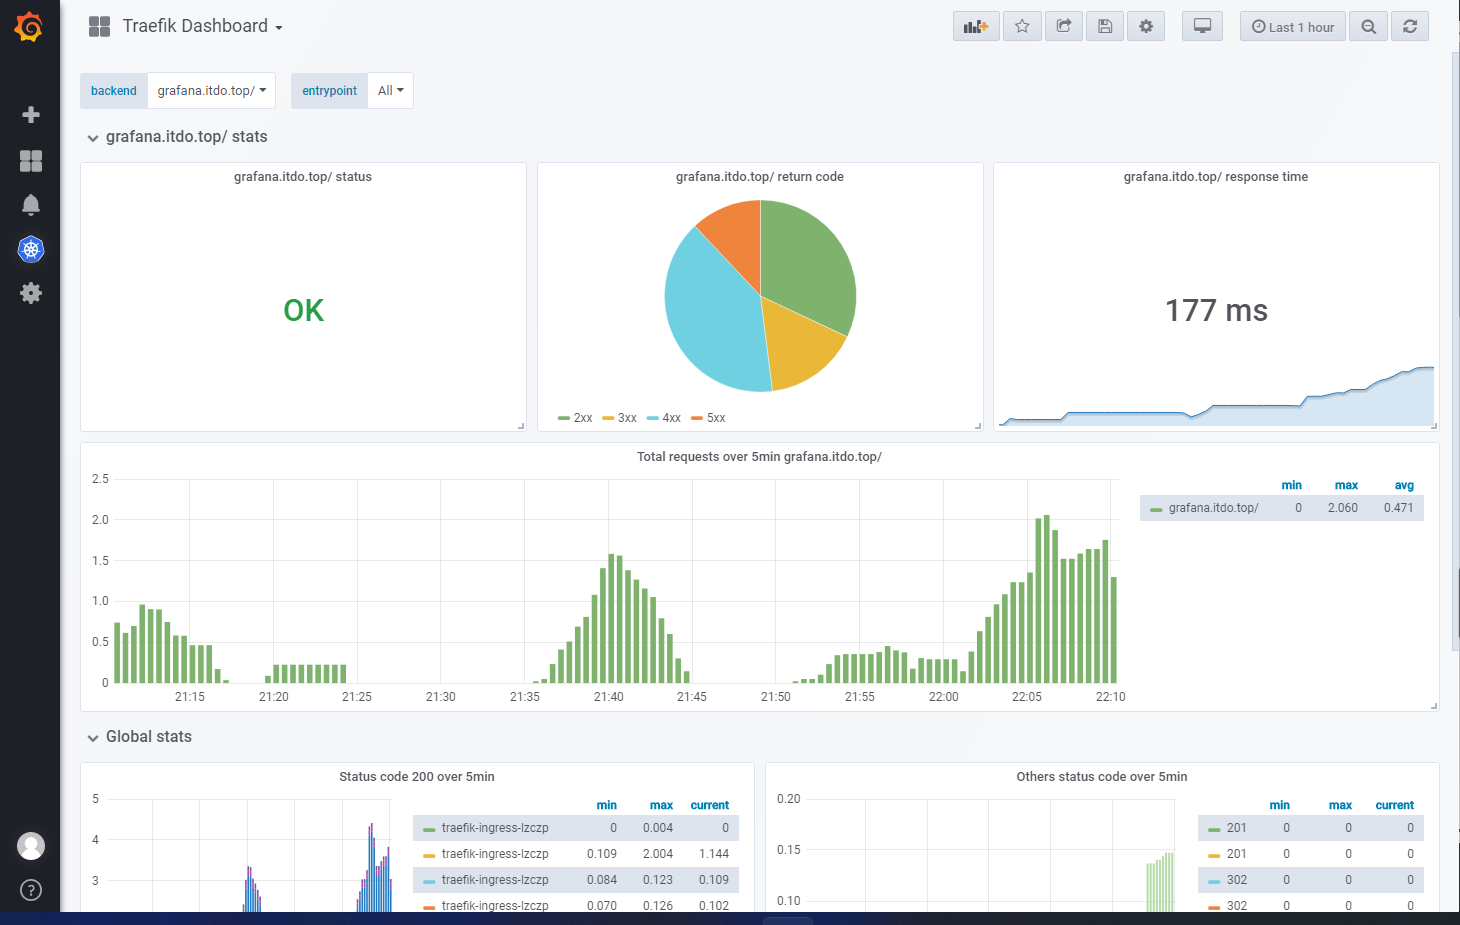Open the backend variable dropdown grafana.itdo.top/
This screenshot has height=925, width=1460.
point(212,91)
